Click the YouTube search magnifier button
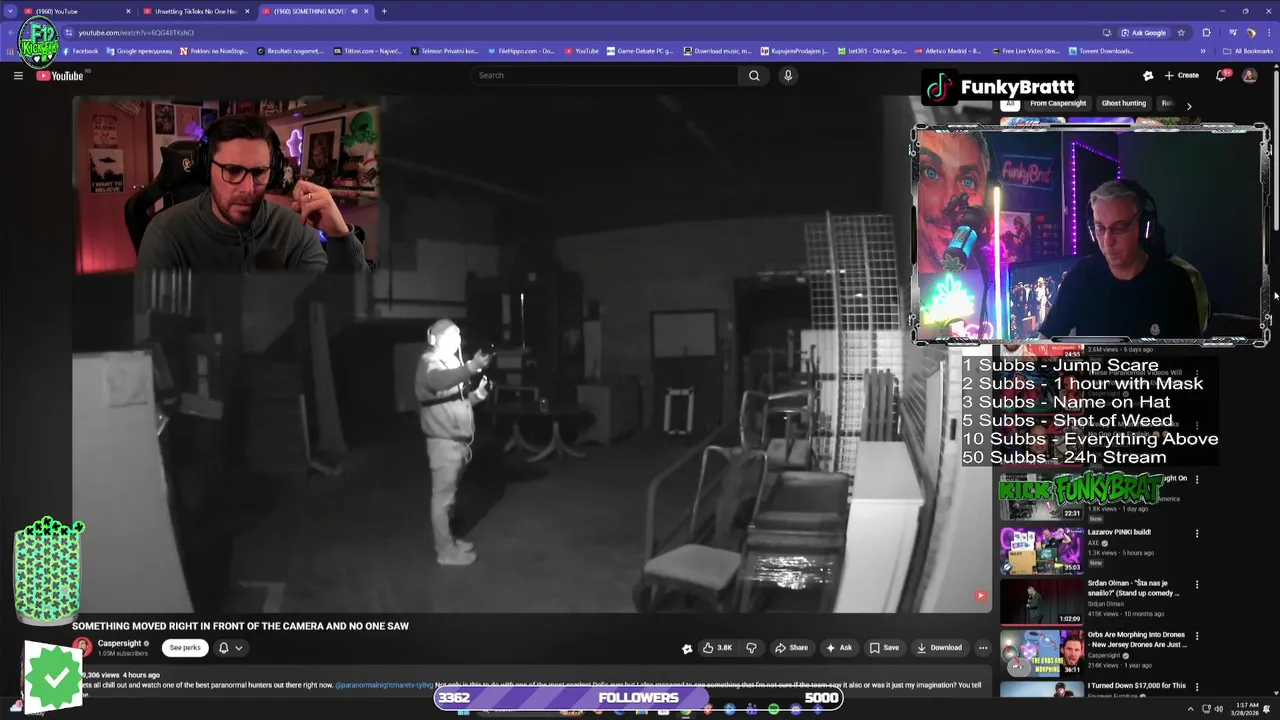Viewport: 1280px width, 720px height. pos(754,75)
